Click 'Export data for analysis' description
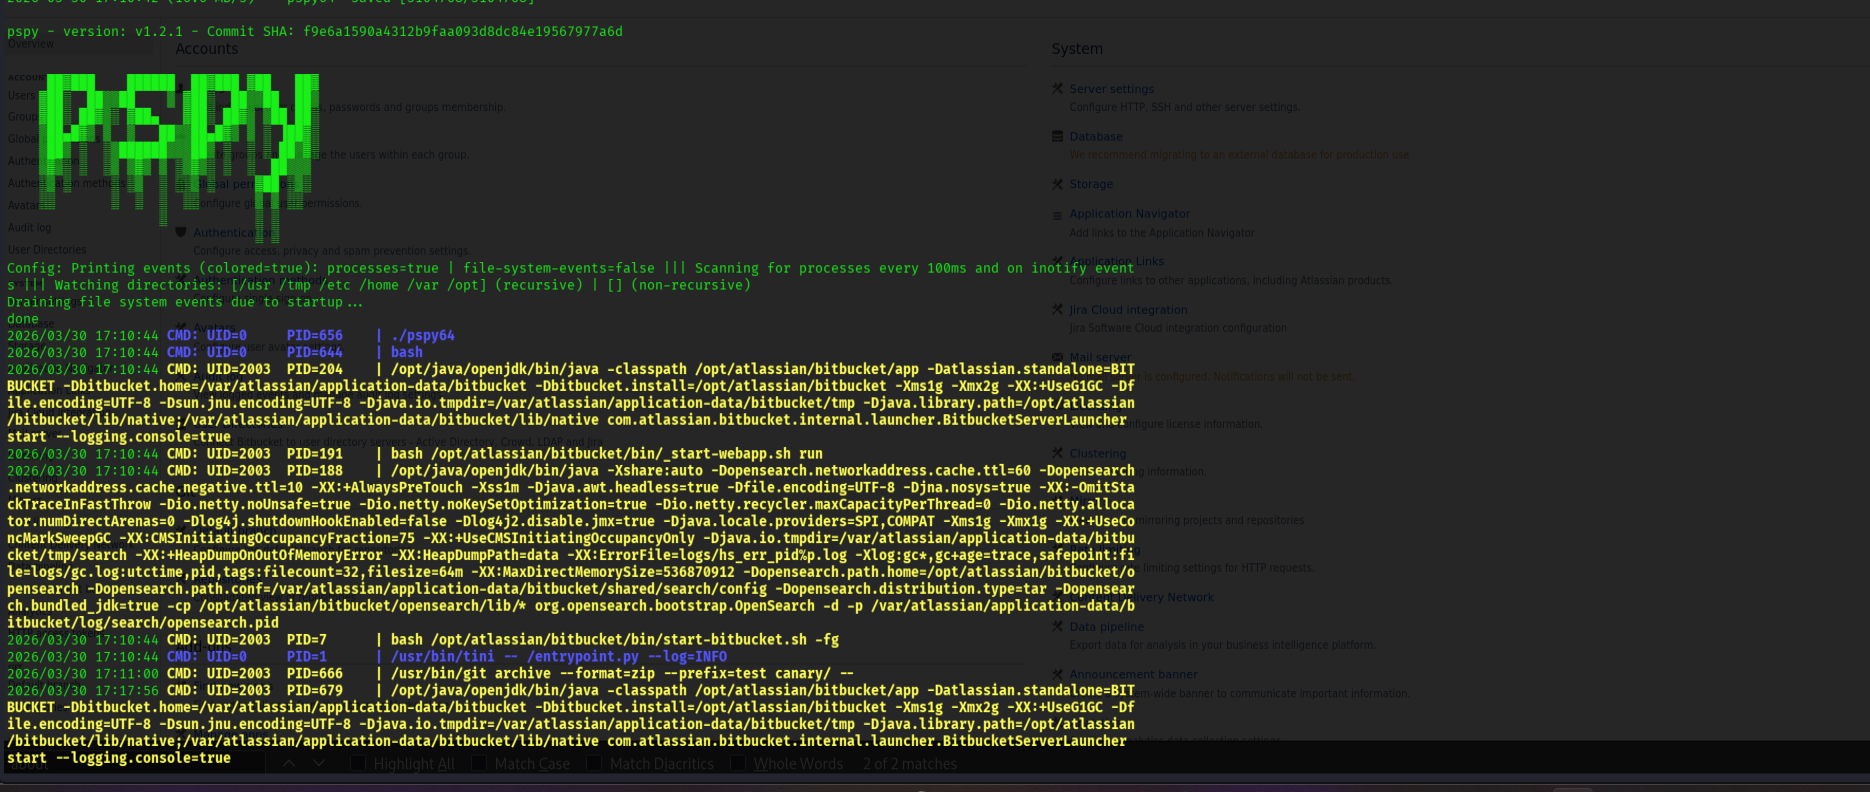The height and width of the screenshot is (792, 1870). click(1222, 645)
